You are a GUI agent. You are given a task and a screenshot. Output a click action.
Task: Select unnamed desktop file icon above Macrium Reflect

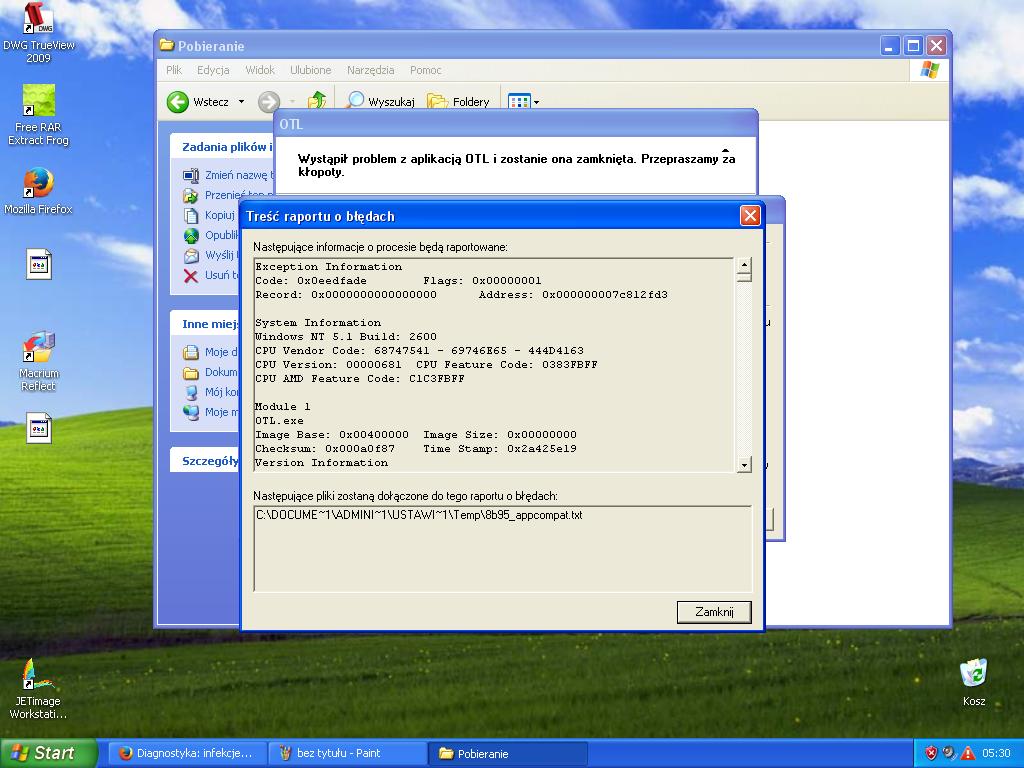39,264
